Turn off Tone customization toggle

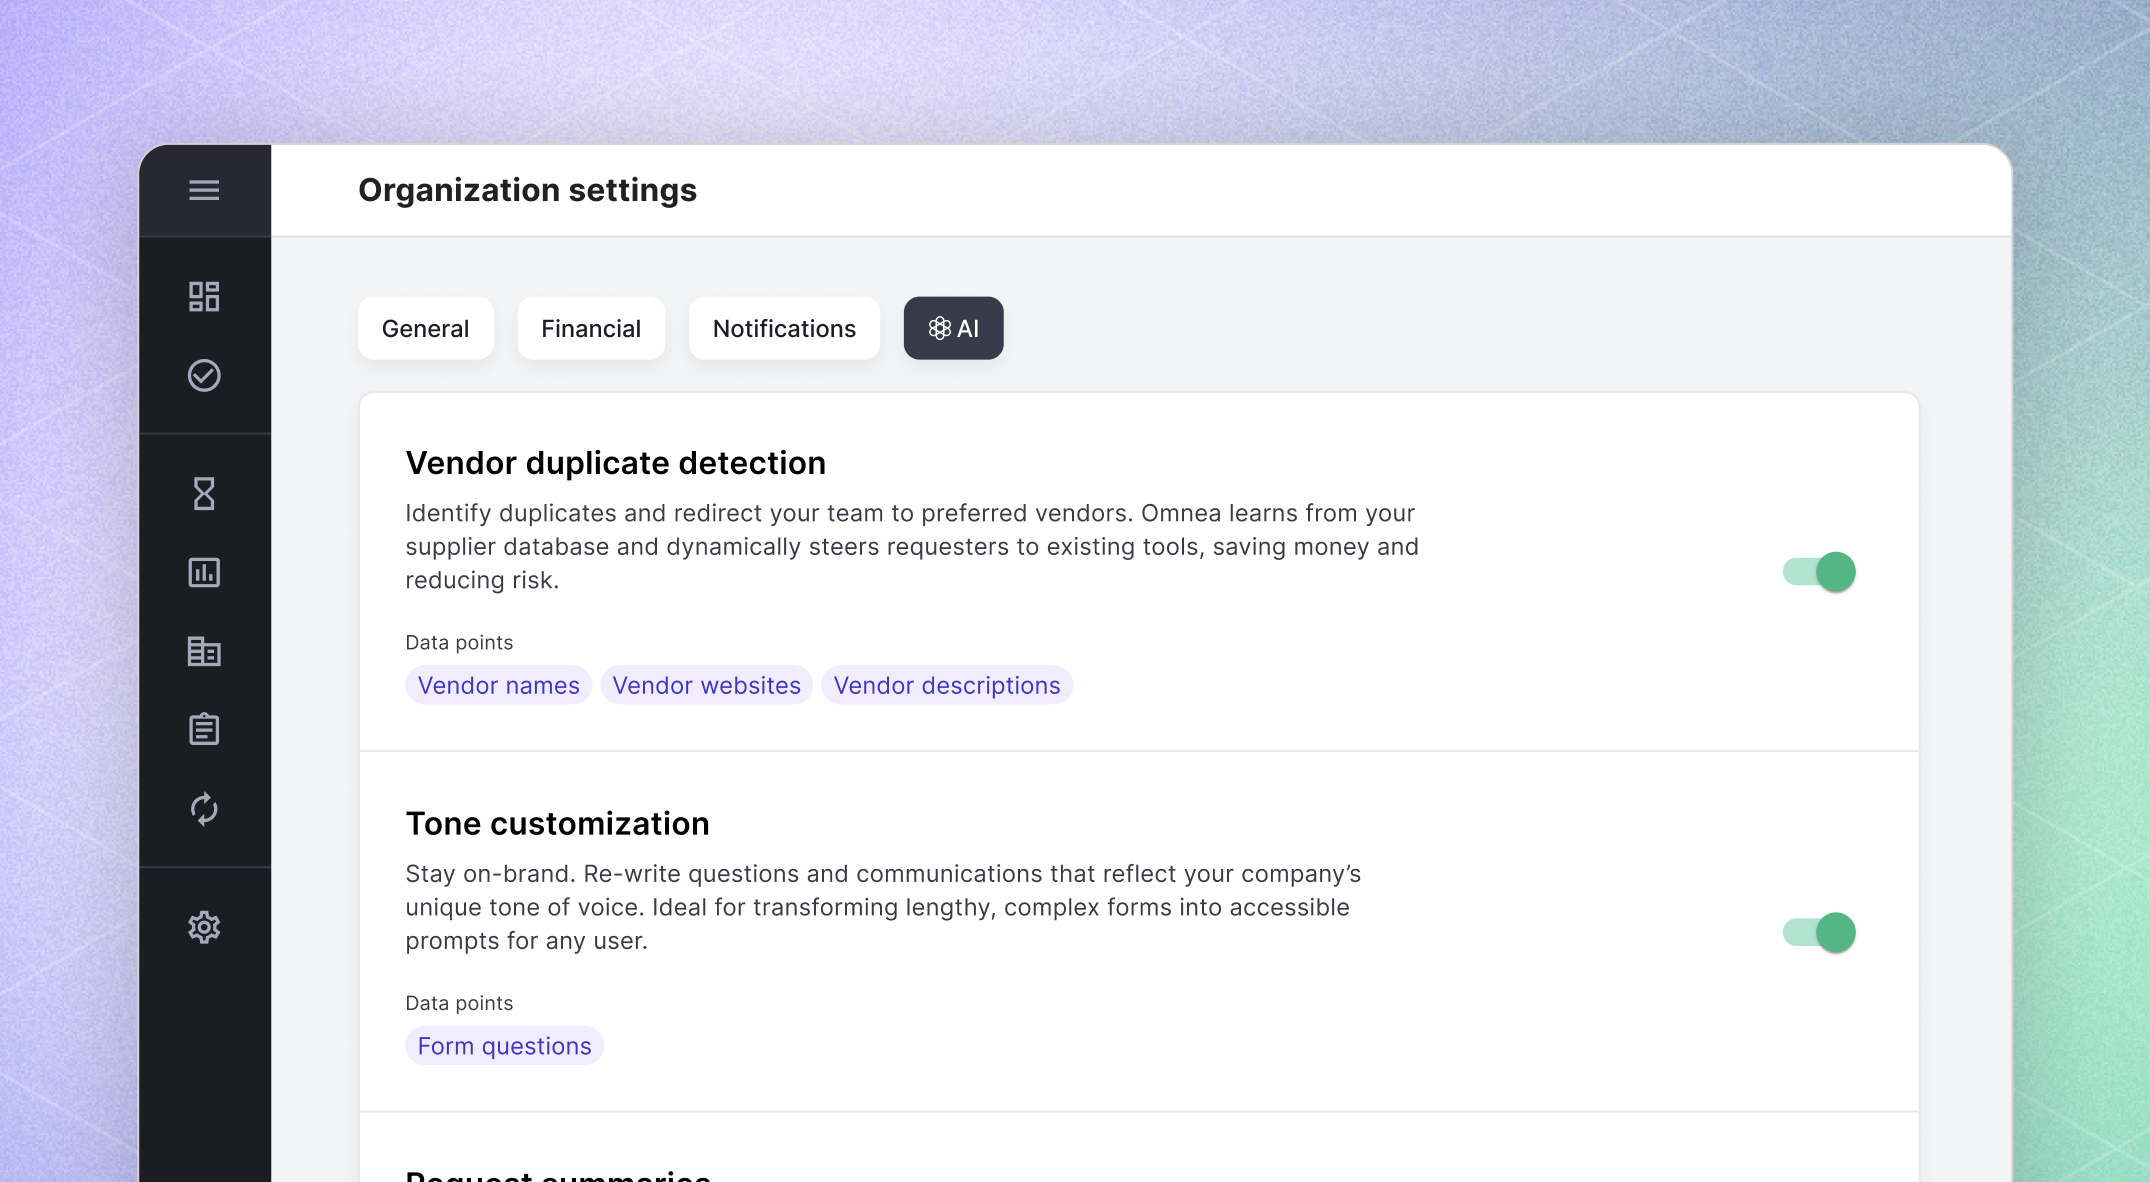[1819, 932]
